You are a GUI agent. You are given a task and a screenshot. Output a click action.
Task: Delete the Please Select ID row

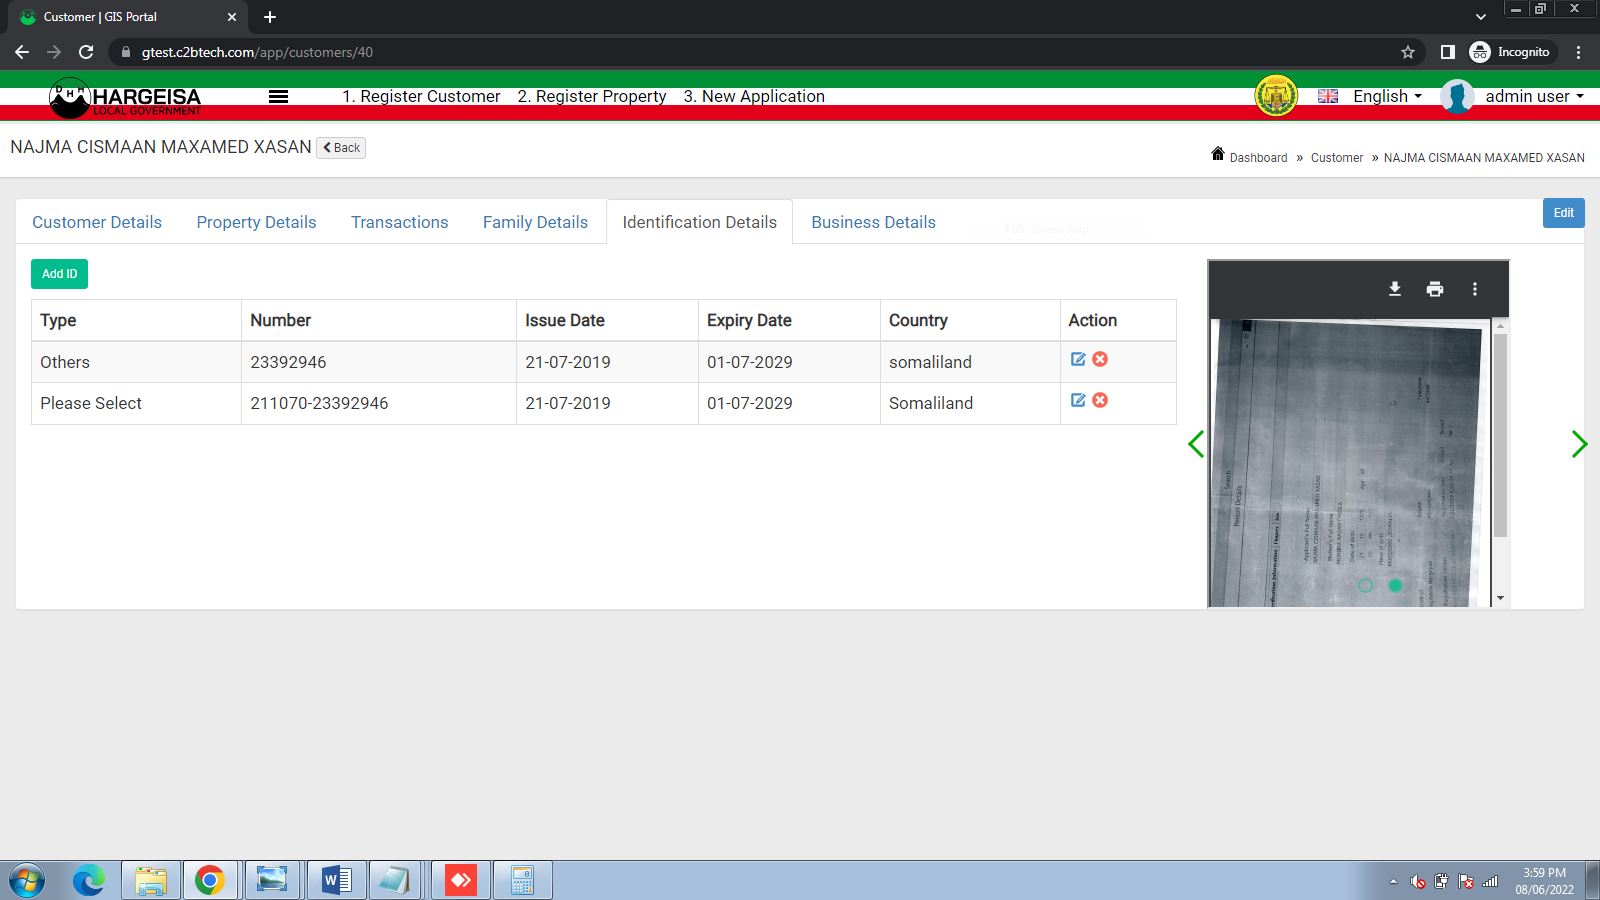(1100, 400)
